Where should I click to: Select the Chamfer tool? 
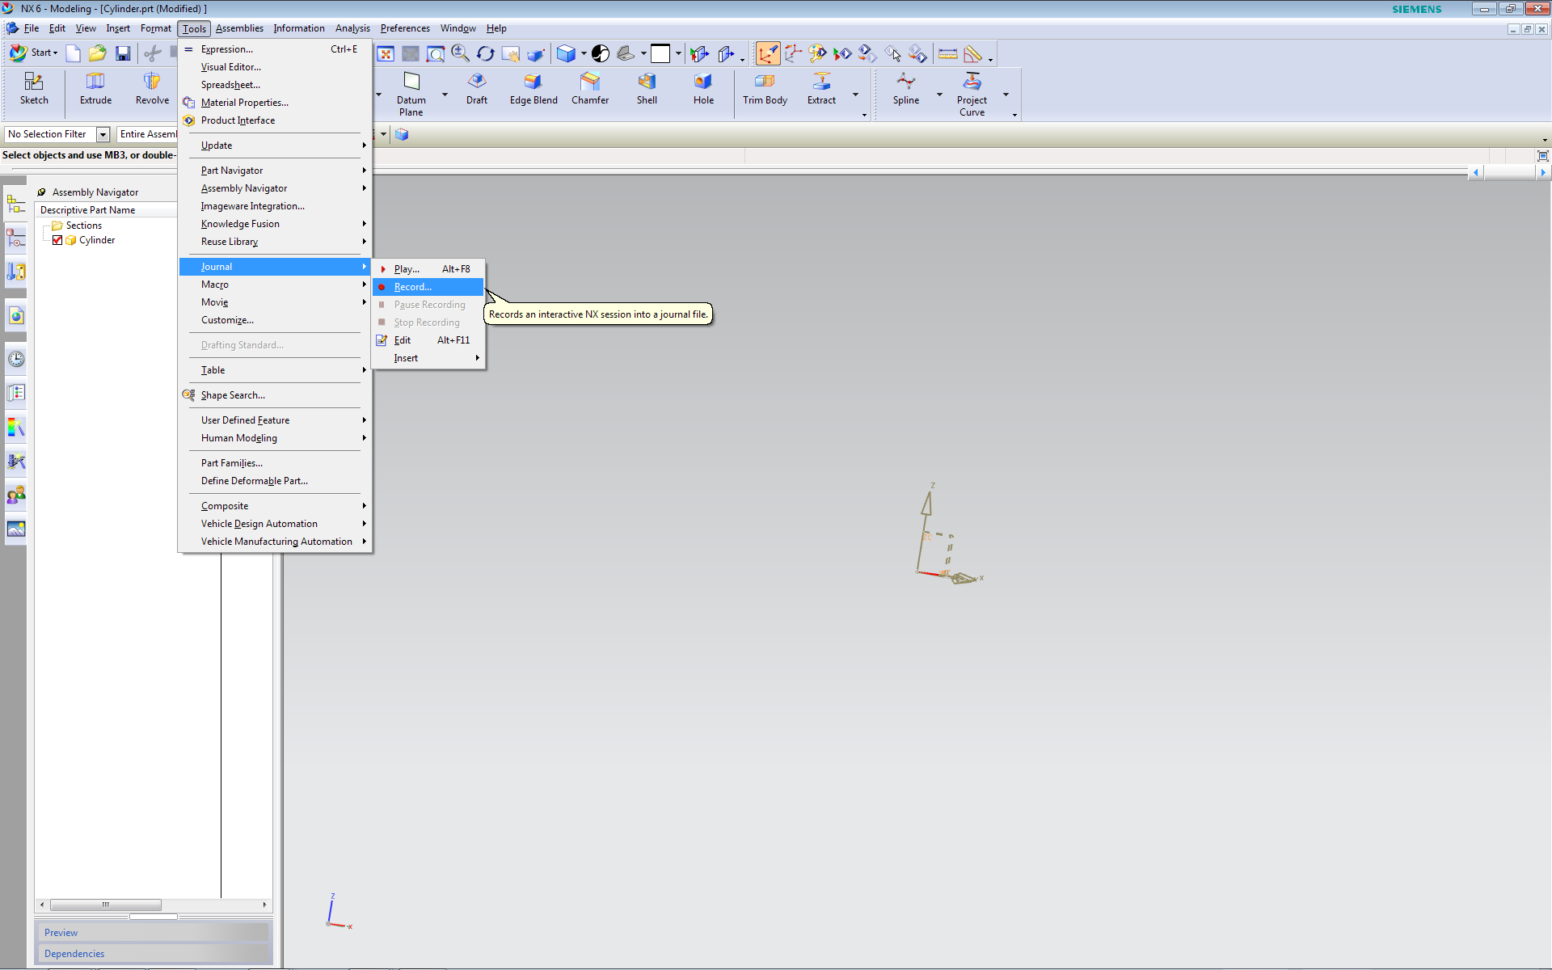point(590,88)
